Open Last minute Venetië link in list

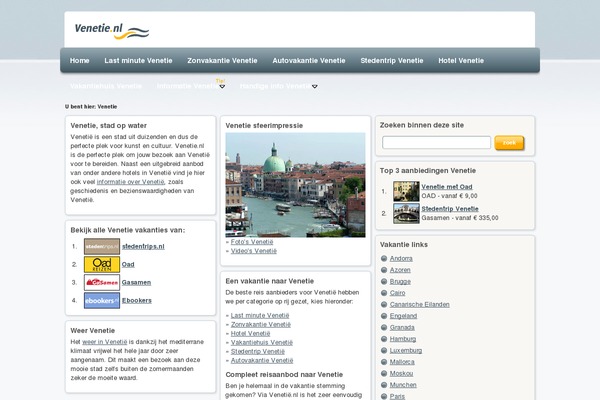260,315
